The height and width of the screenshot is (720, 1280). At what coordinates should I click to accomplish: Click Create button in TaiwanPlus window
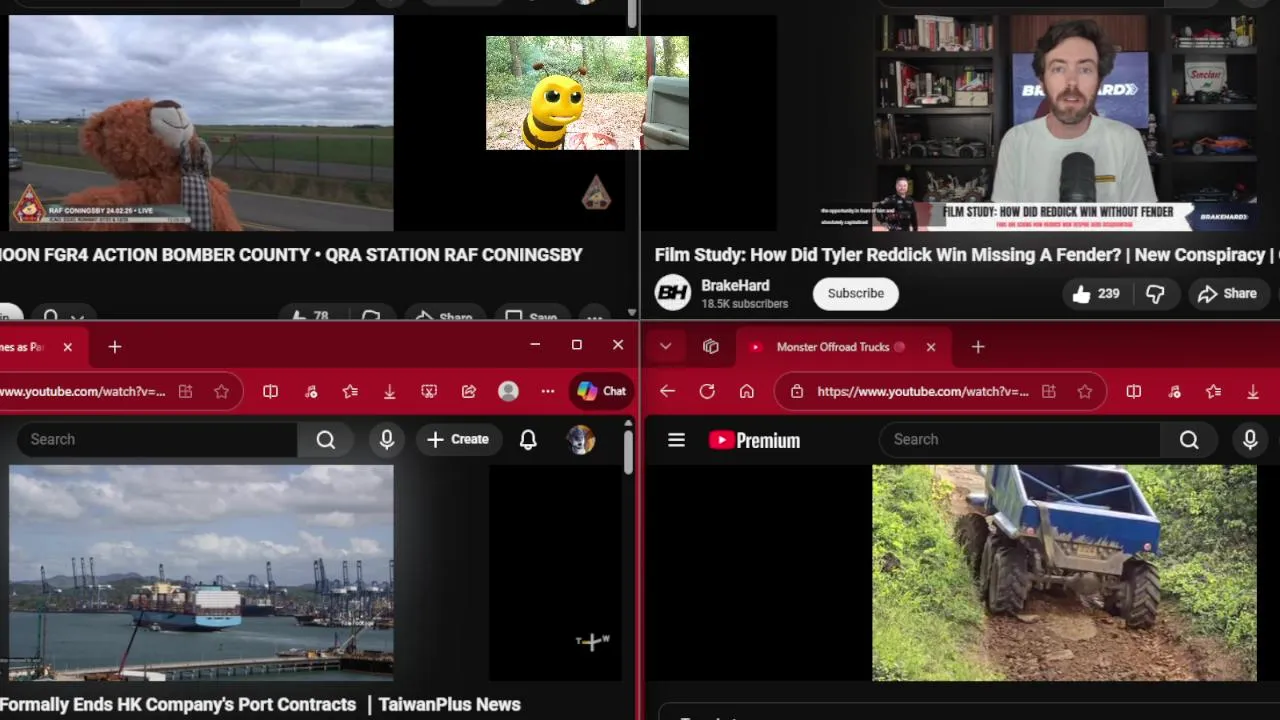458,439
